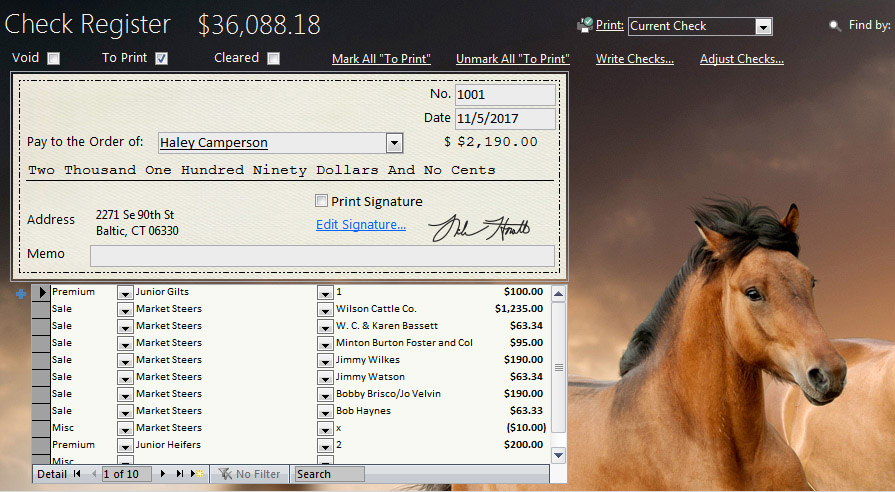Open the Pay to the Order of dropdown

[394, 143]
